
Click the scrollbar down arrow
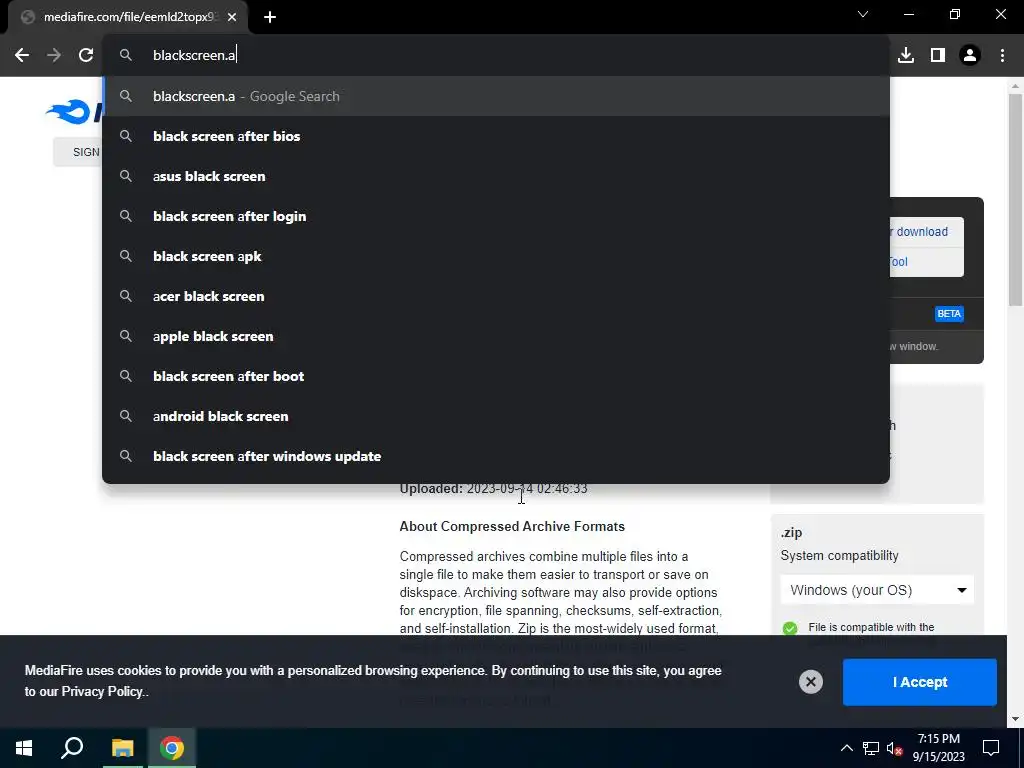(1015, 720)
